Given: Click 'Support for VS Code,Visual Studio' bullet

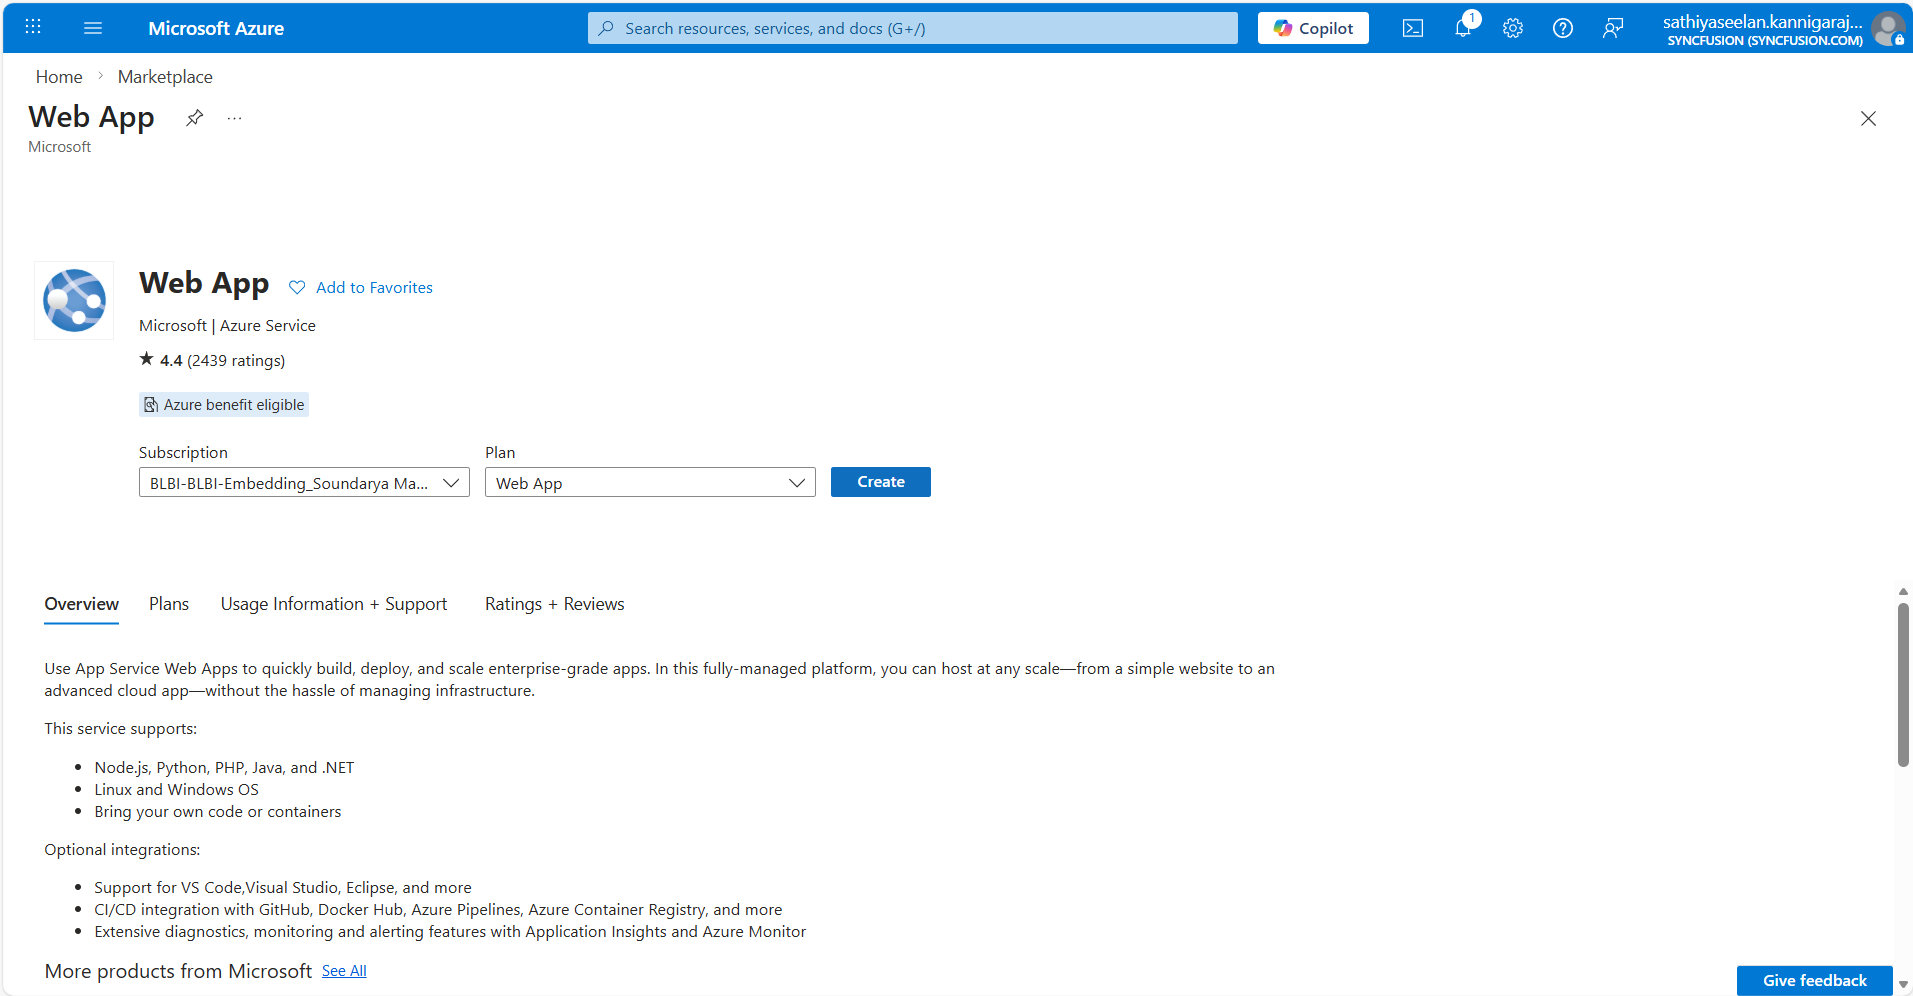Looking at the screenshot, I should tap(283, 888).
